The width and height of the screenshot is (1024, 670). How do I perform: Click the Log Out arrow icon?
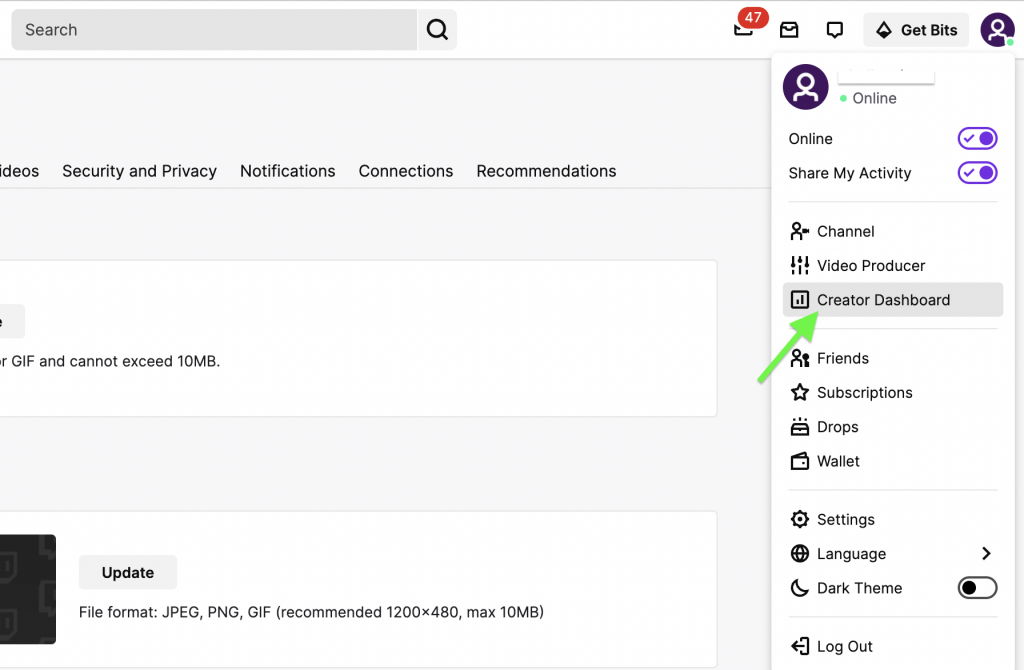(x=799, y=646)
